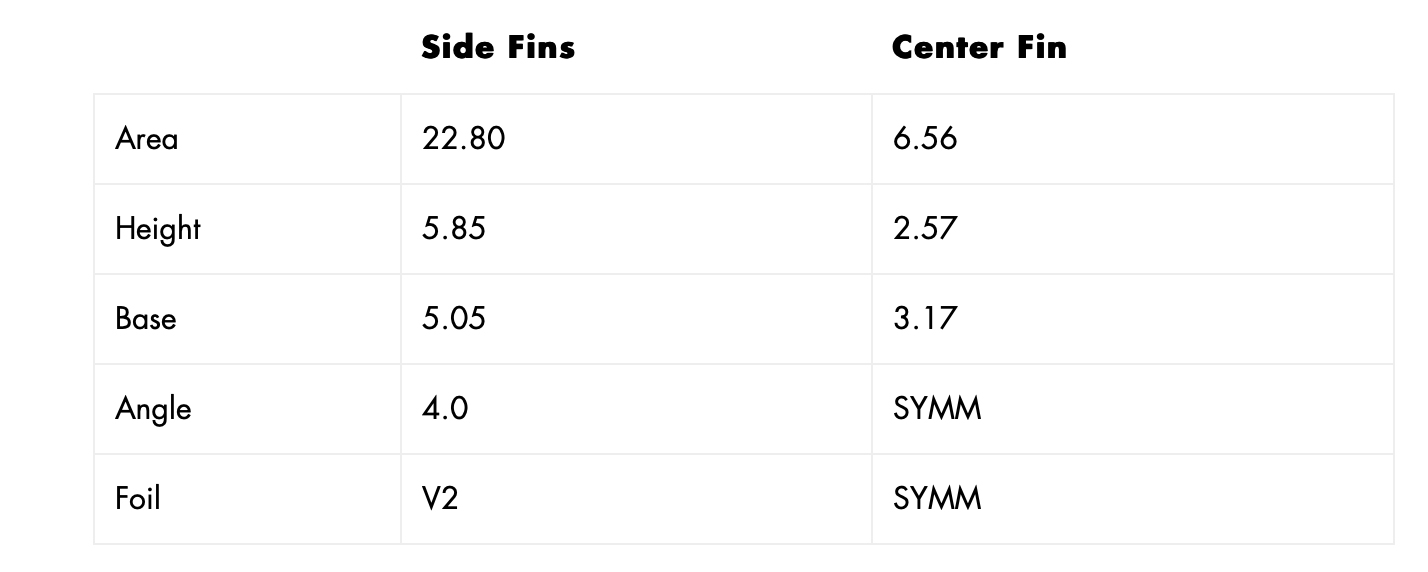Click the empty space right of V2

click(x=665, y=498)
